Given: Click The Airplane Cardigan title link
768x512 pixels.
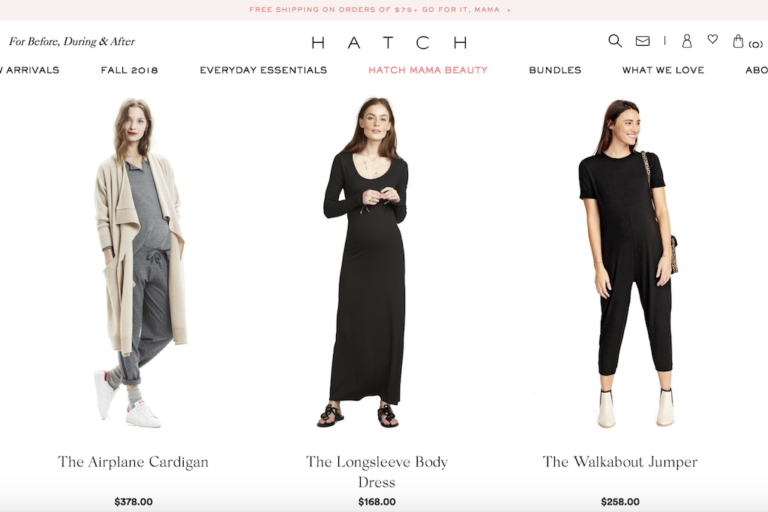Looking at the screenshot, I should pos(133,462).
